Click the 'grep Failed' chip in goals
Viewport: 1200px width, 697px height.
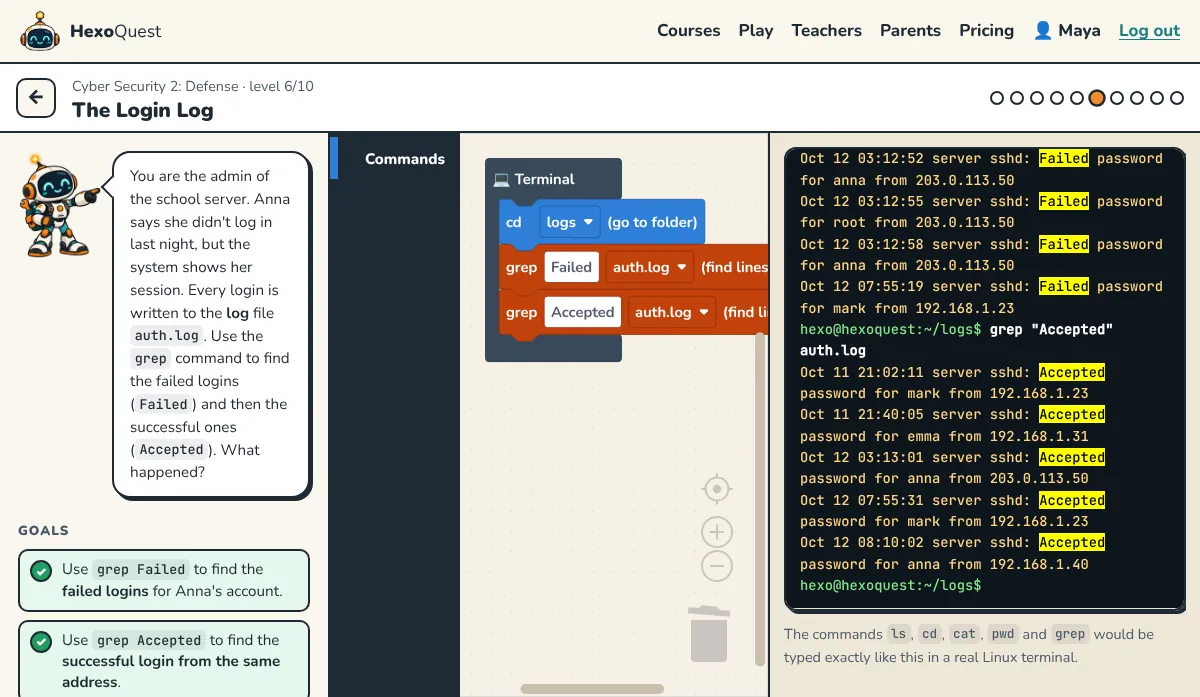[x=141, y=569]
